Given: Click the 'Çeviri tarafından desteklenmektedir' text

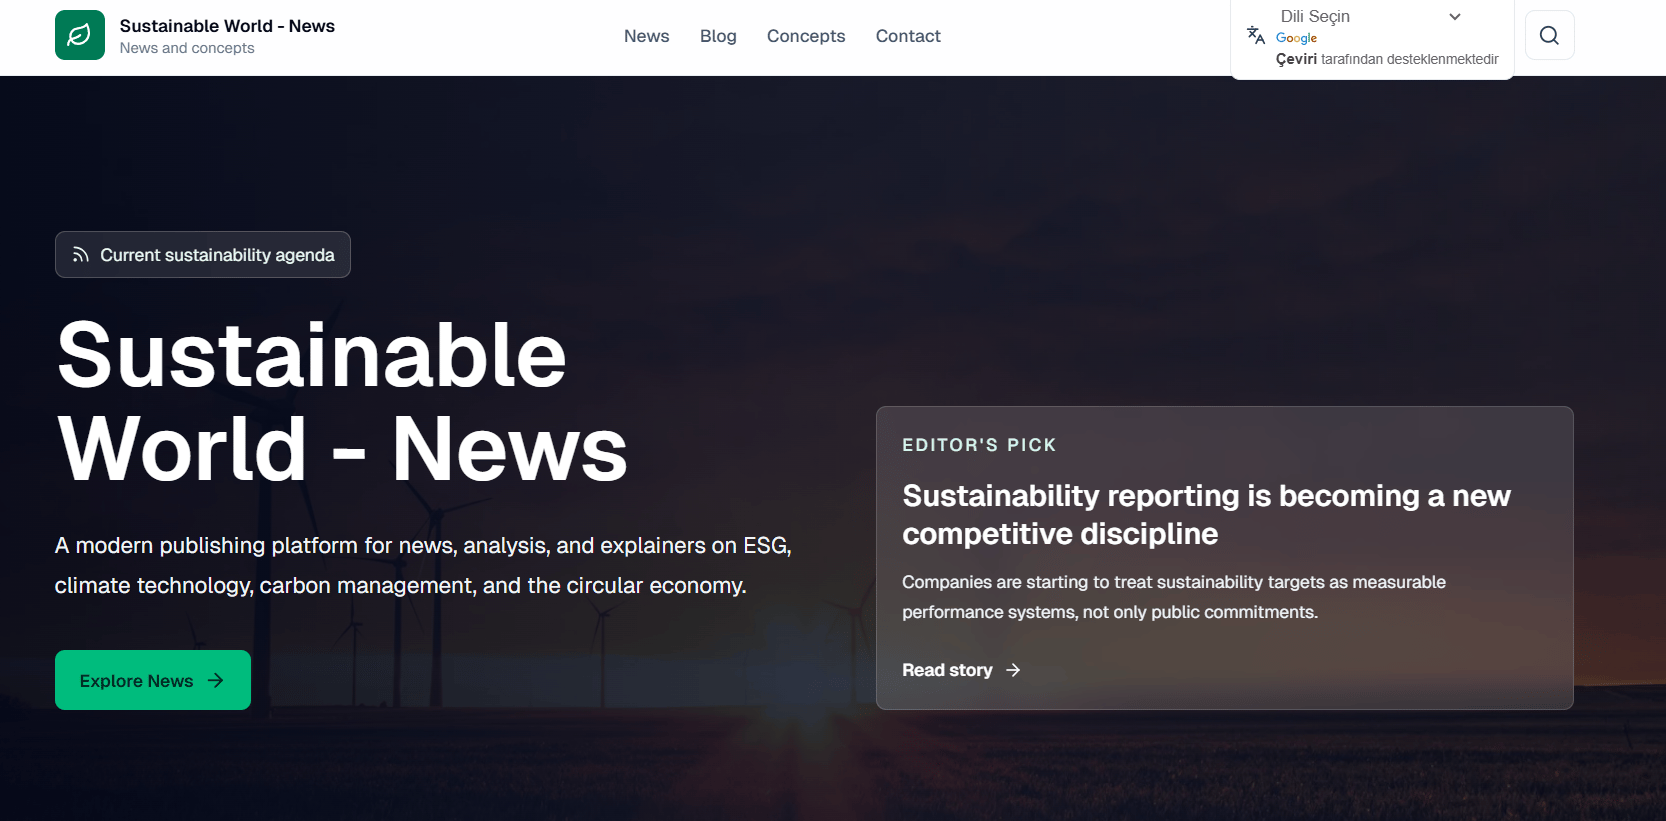Looking at the screenshot, I should [1387, 59].
